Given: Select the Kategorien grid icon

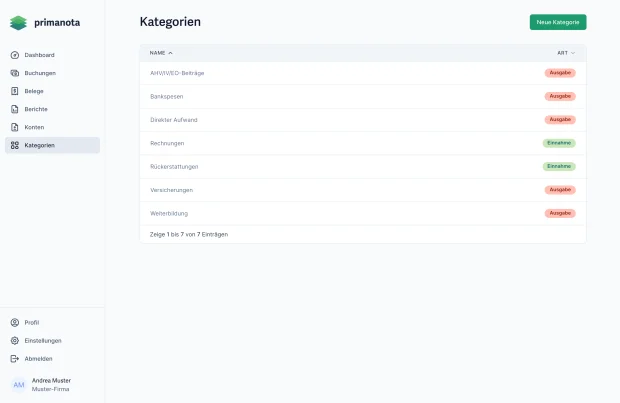Looking at the screenshot, I should [15, 145].
